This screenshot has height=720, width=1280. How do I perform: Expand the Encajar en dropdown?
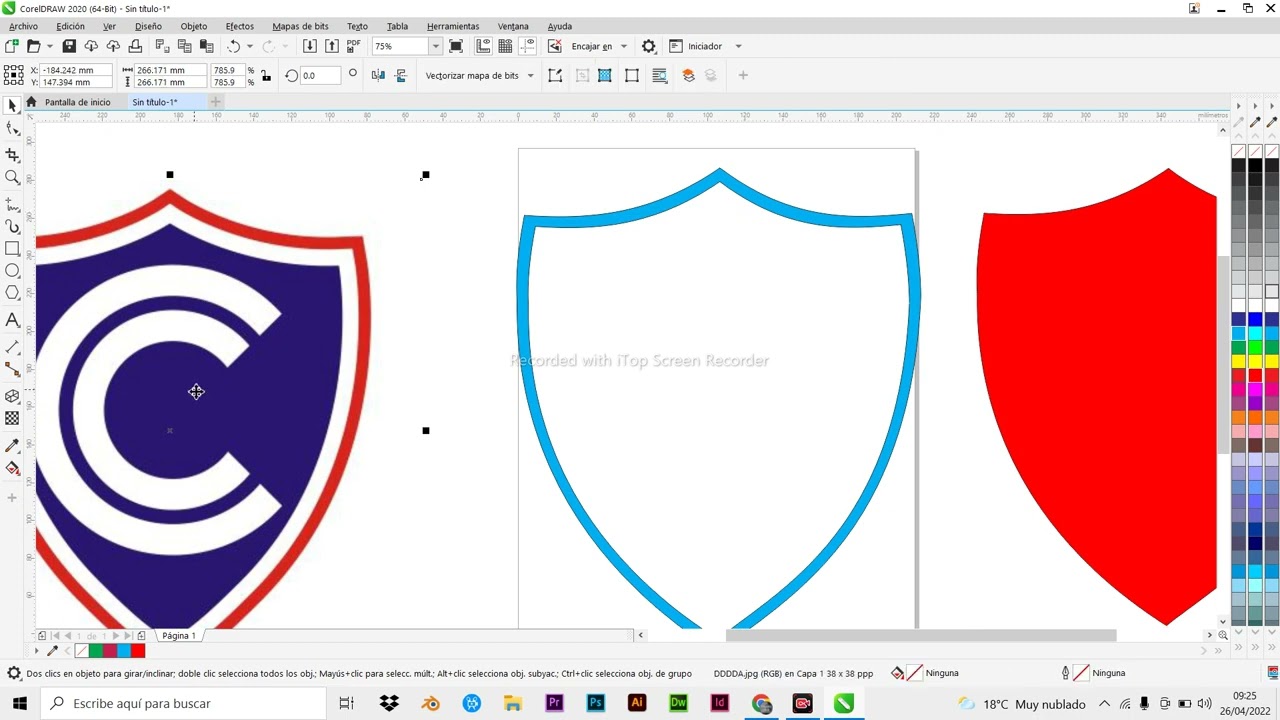pos(623,46)
